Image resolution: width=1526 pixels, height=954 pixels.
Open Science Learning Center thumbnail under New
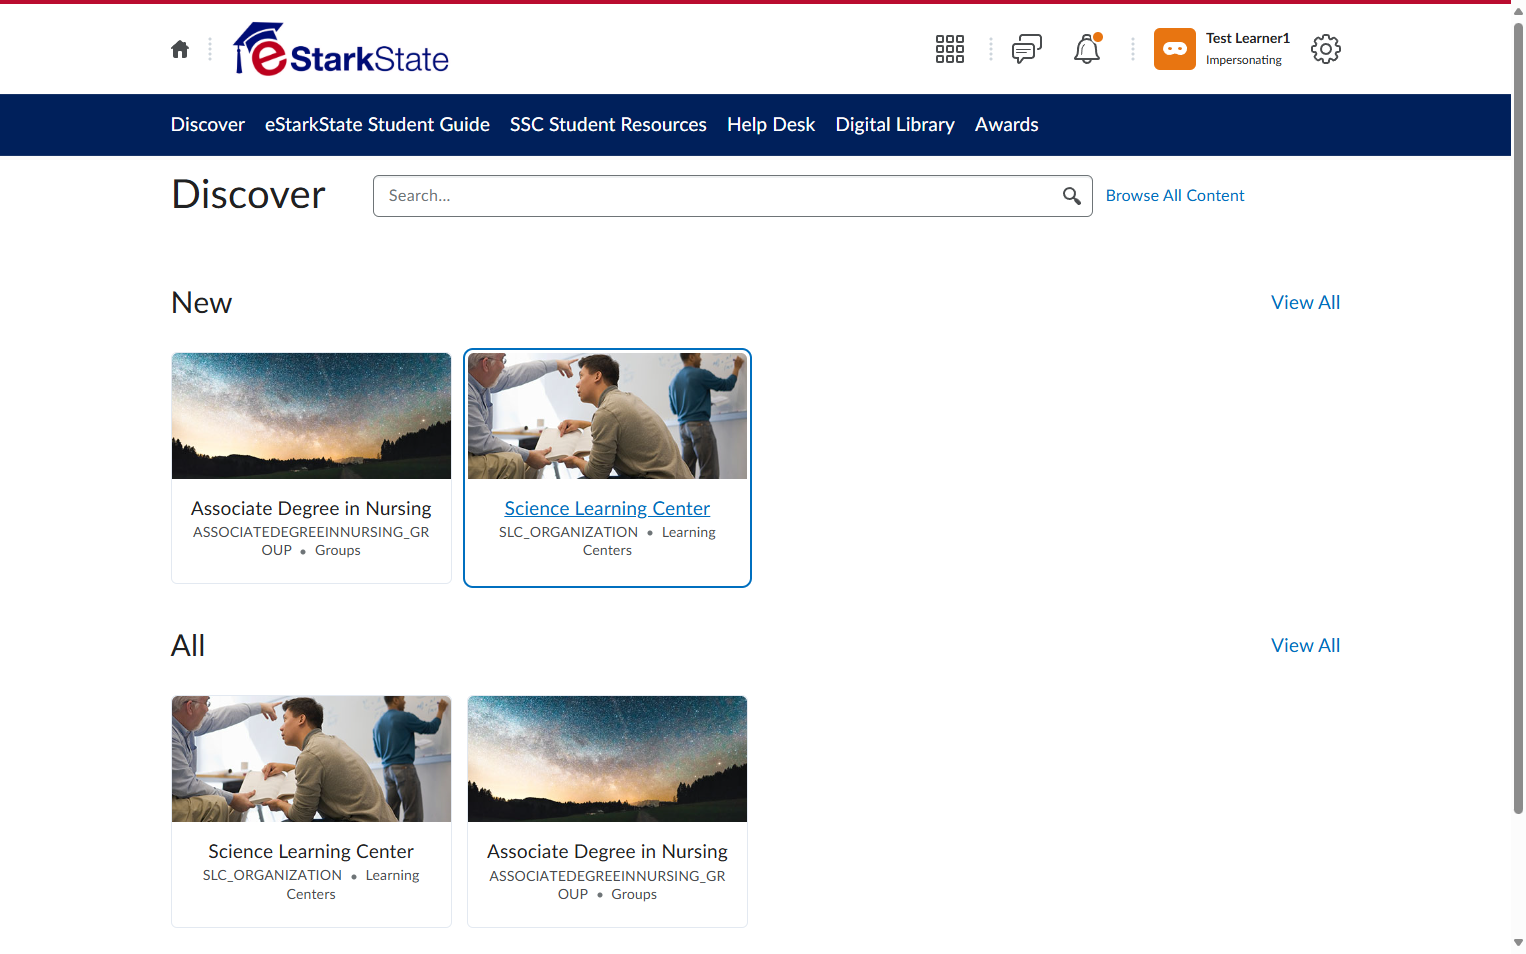pos(607,416)
